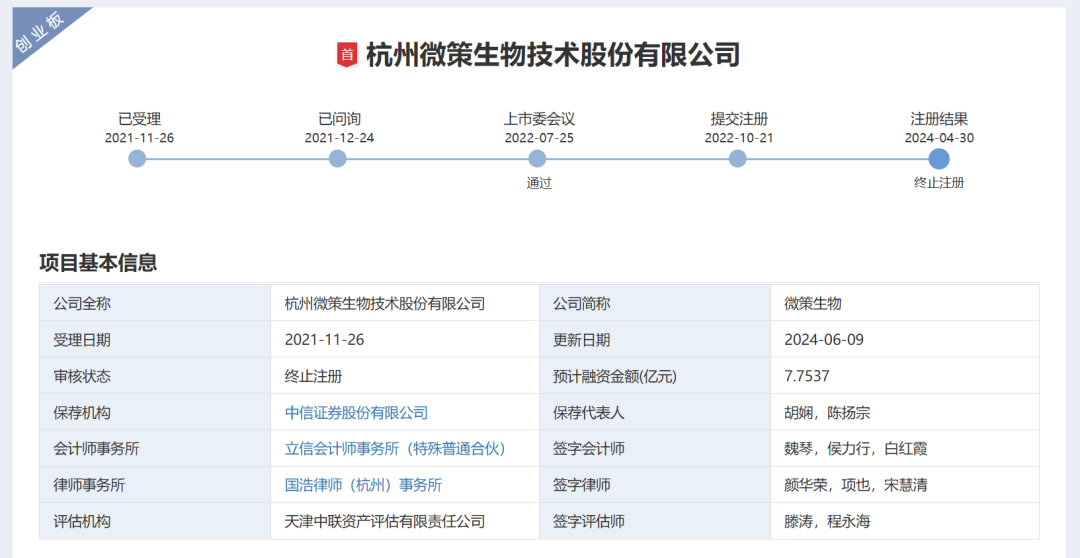The width and height of the screenshot is (1080, 558).
Task: Click the 7.7537 estimated financing amount cell
Action: point(807,376)
